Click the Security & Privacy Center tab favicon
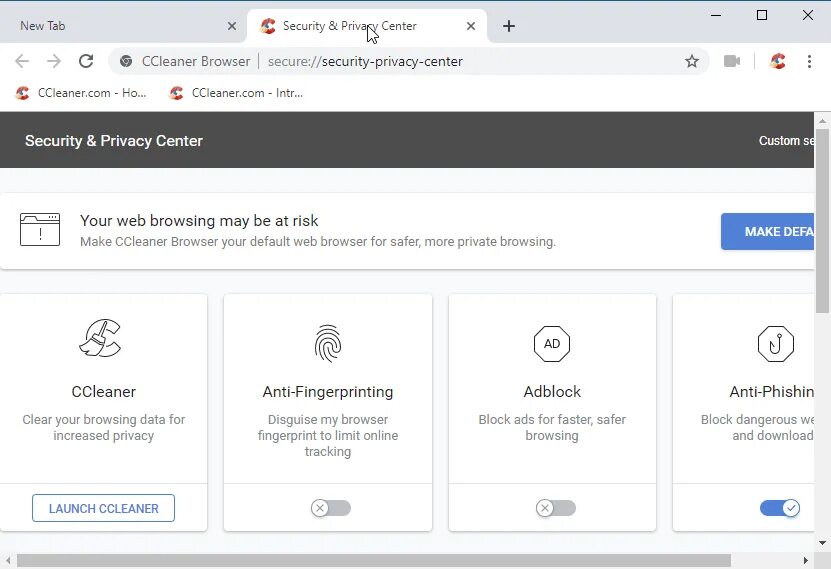Screen dimensions: 831x569 click(268, 26)
